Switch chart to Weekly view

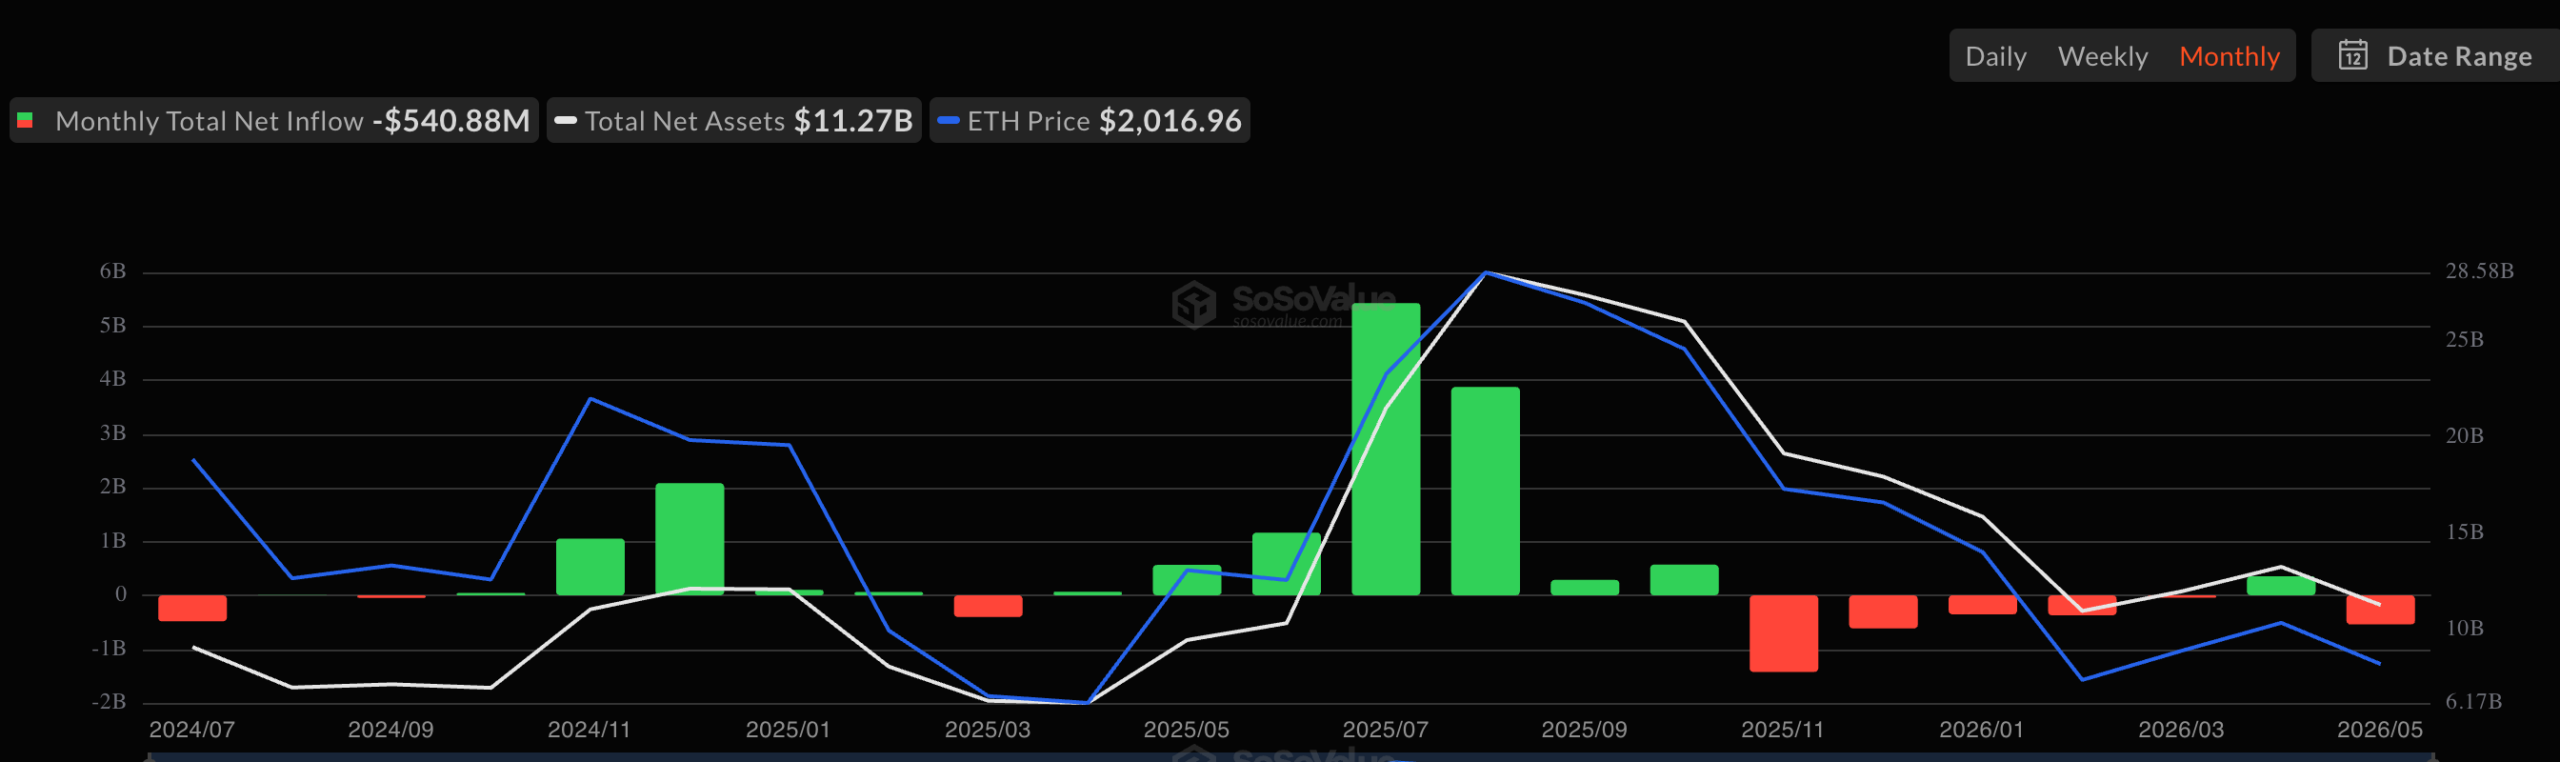point(2102,56)
